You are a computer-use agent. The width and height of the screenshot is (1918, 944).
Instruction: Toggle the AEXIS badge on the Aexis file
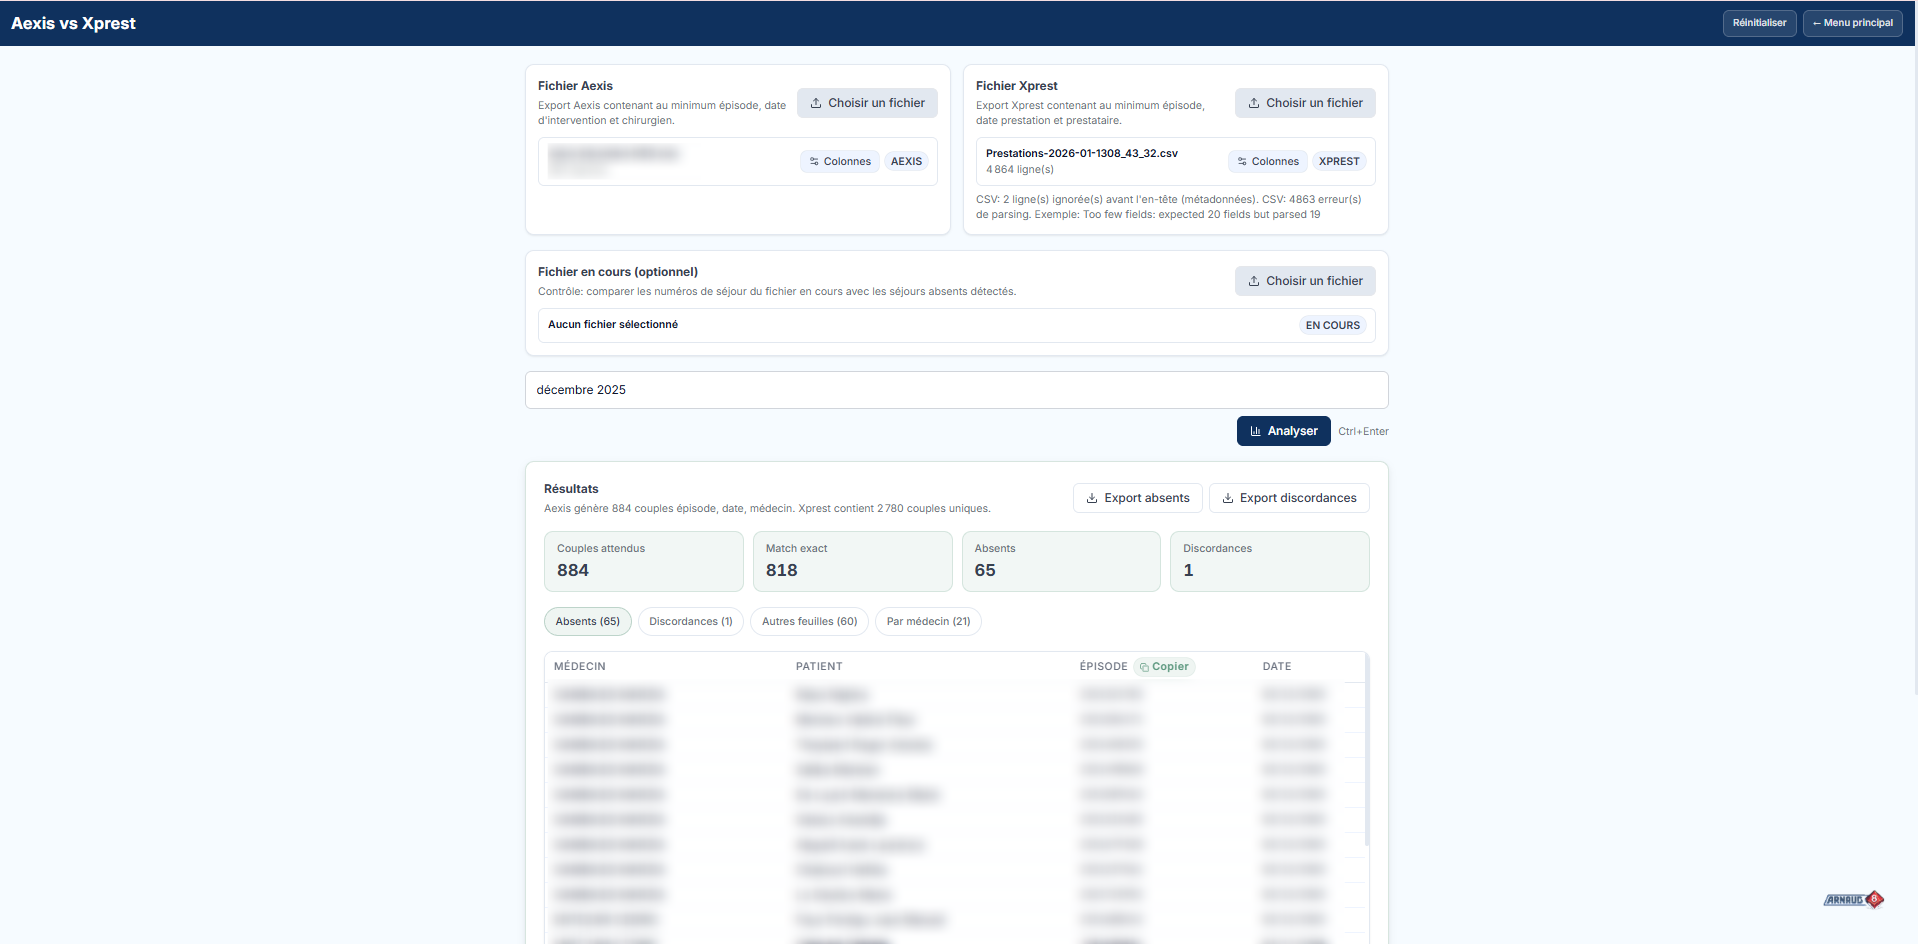(x=905, y=161)
